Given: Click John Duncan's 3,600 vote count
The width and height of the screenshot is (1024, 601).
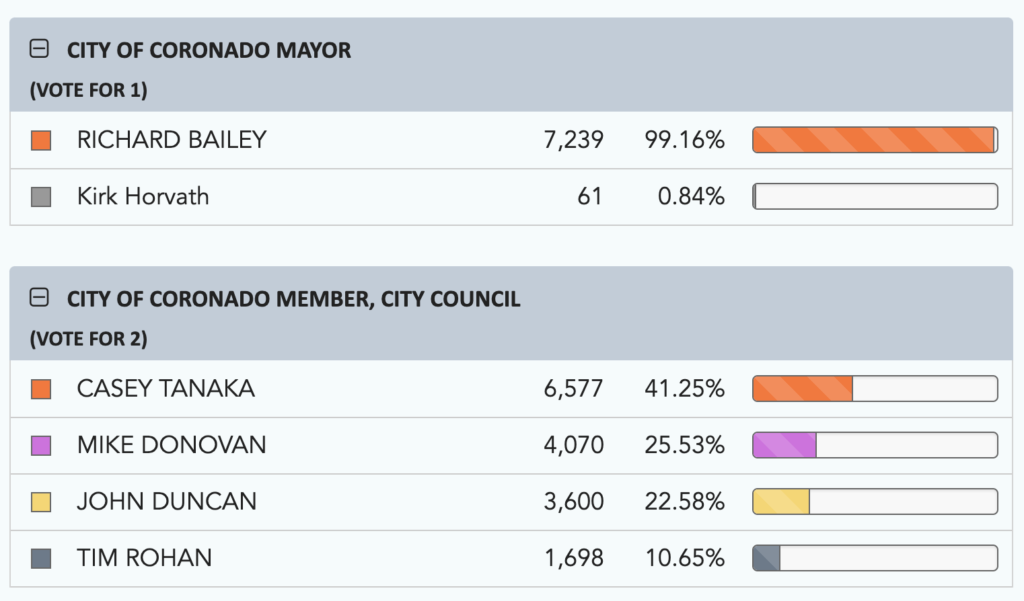Looking at the screenshot, I should coord(573,501).
